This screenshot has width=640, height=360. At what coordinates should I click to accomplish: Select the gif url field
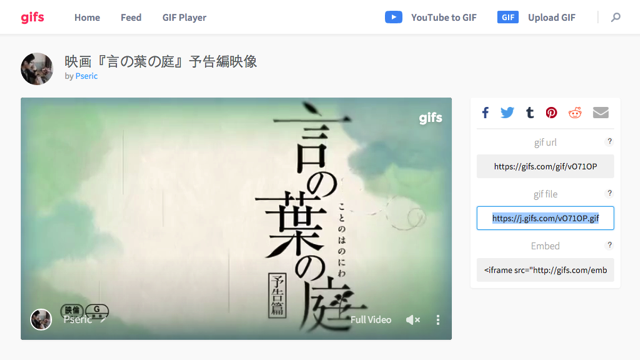point(545,166)
